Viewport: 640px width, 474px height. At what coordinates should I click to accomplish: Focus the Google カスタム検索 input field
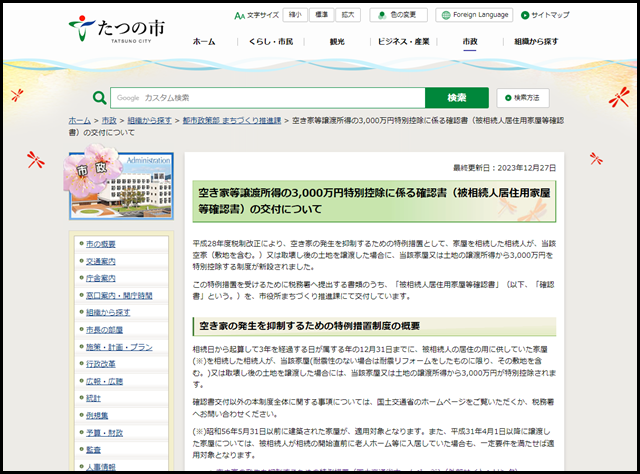[268, 98]
